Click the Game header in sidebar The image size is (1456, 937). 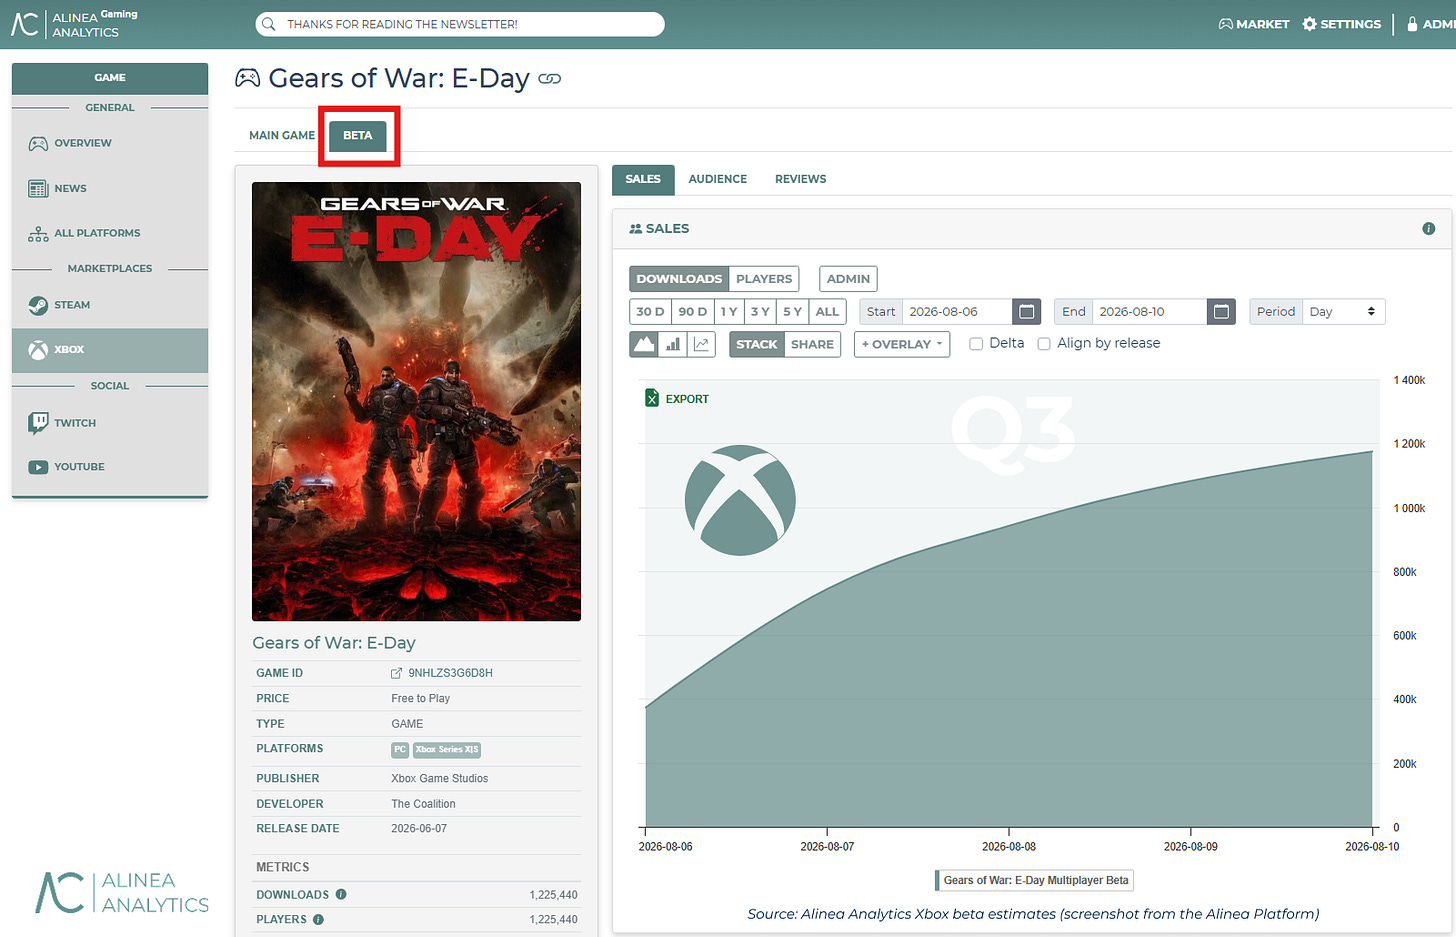coord(110,78)
